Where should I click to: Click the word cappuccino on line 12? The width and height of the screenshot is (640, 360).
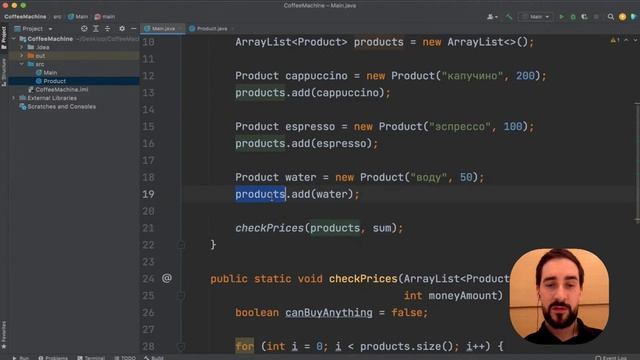pos(316,76)
